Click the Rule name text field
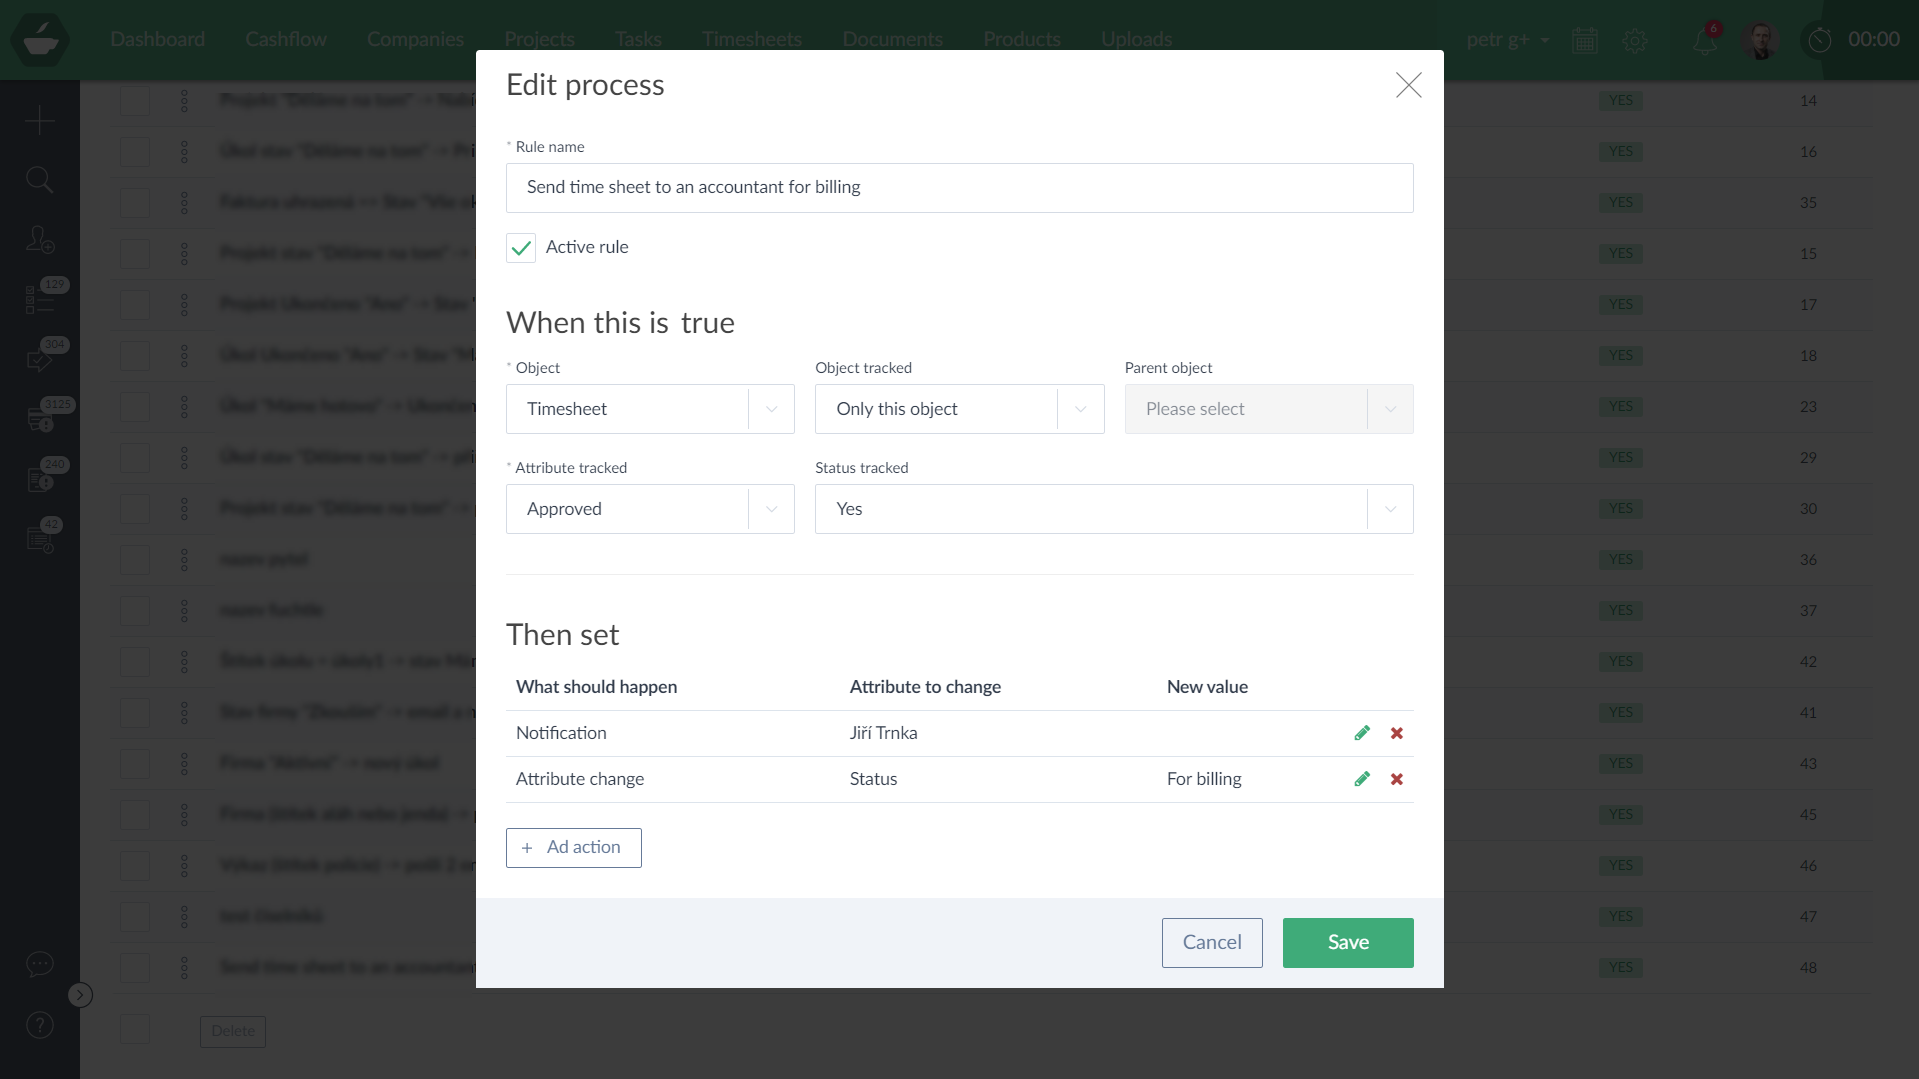 pos(959,188)
